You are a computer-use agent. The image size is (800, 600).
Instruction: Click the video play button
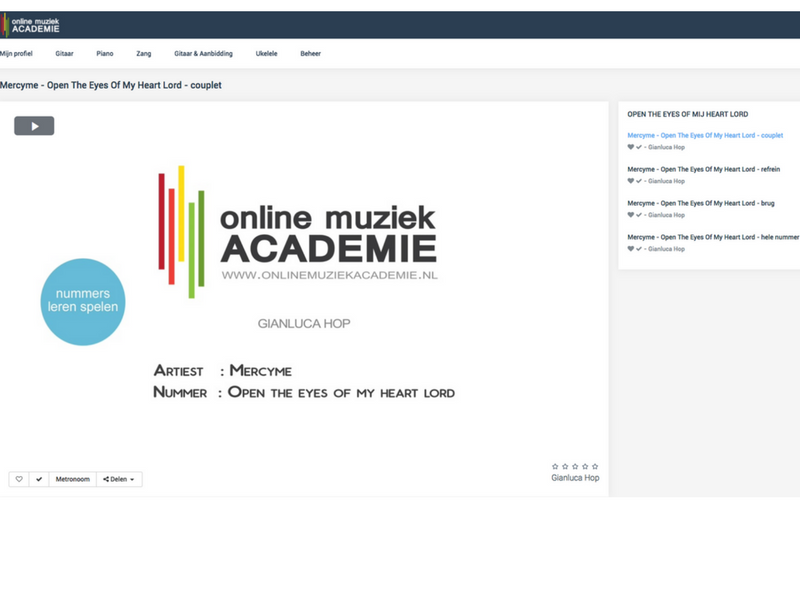click(34, 126)
